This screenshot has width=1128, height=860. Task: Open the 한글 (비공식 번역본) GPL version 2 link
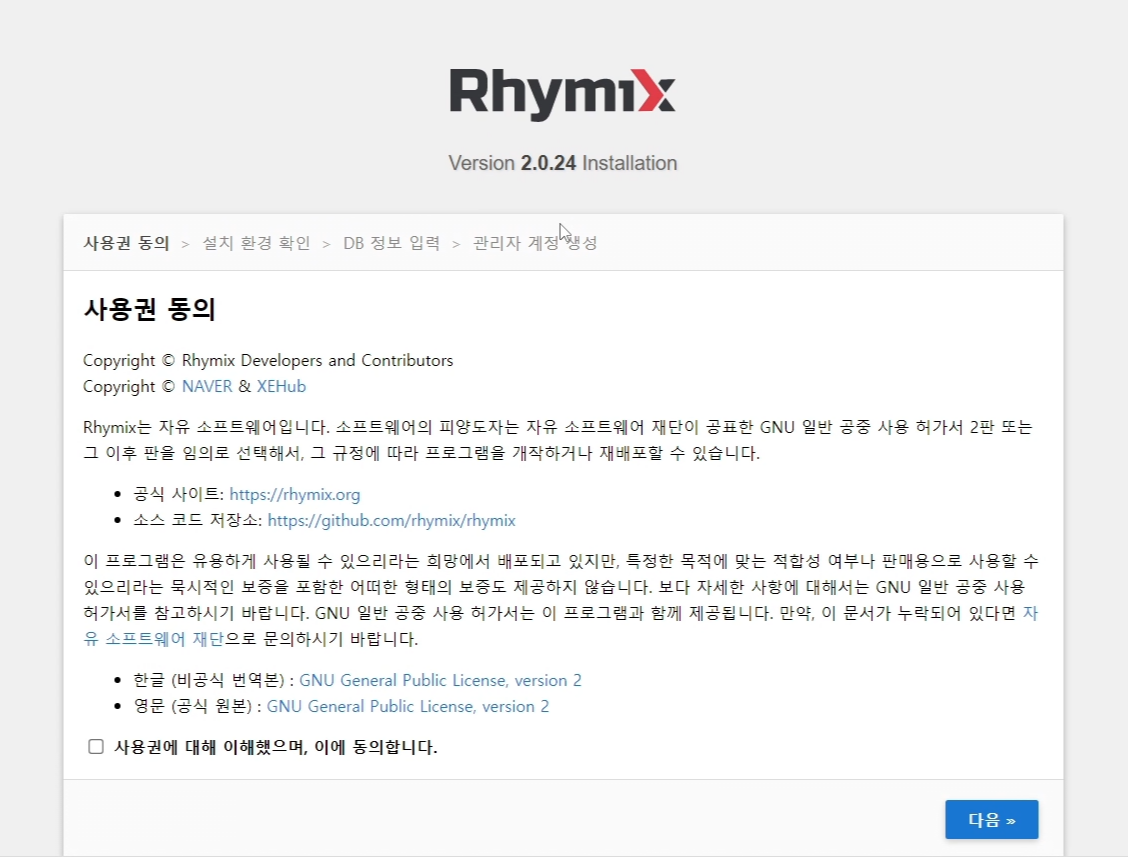[440, 680]
